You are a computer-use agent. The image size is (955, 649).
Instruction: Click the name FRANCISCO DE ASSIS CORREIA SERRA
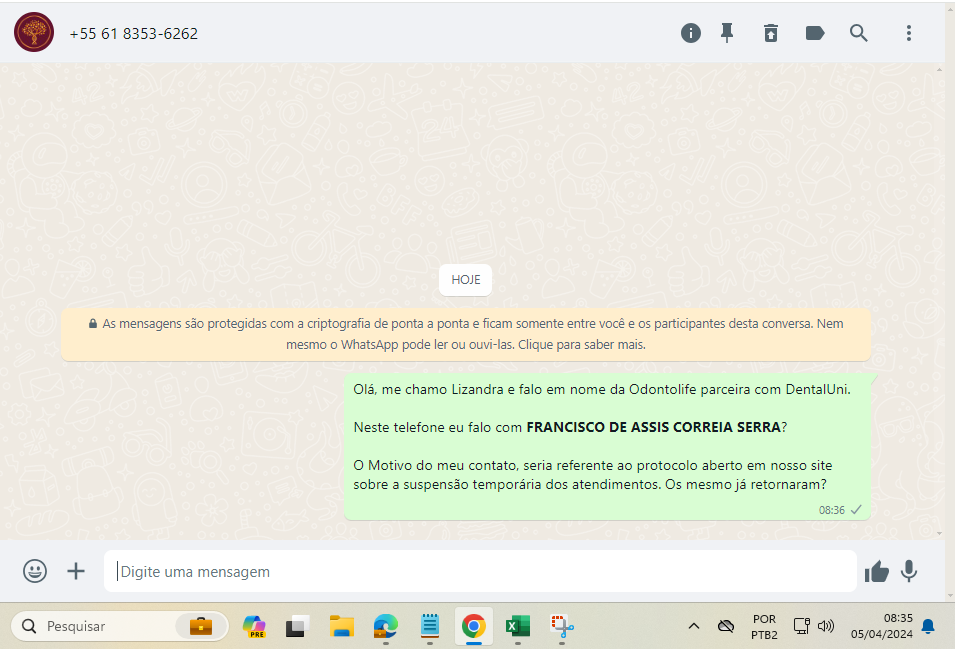point(654,427)
